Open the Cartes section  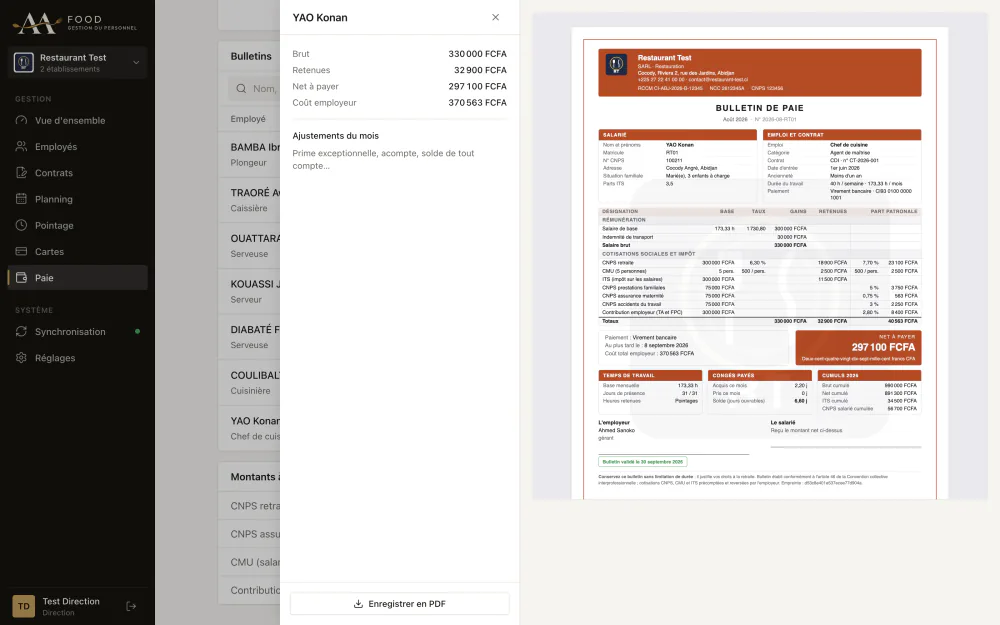click(x=77, y=251)
